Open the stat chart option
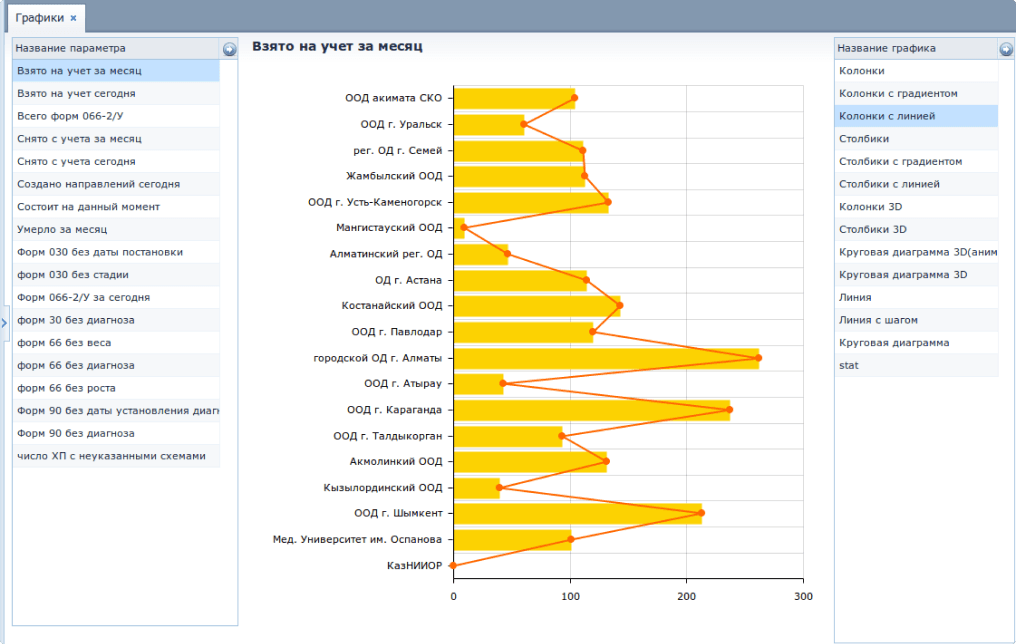This screenshot has height=644, width=1016. pos(916,365)
